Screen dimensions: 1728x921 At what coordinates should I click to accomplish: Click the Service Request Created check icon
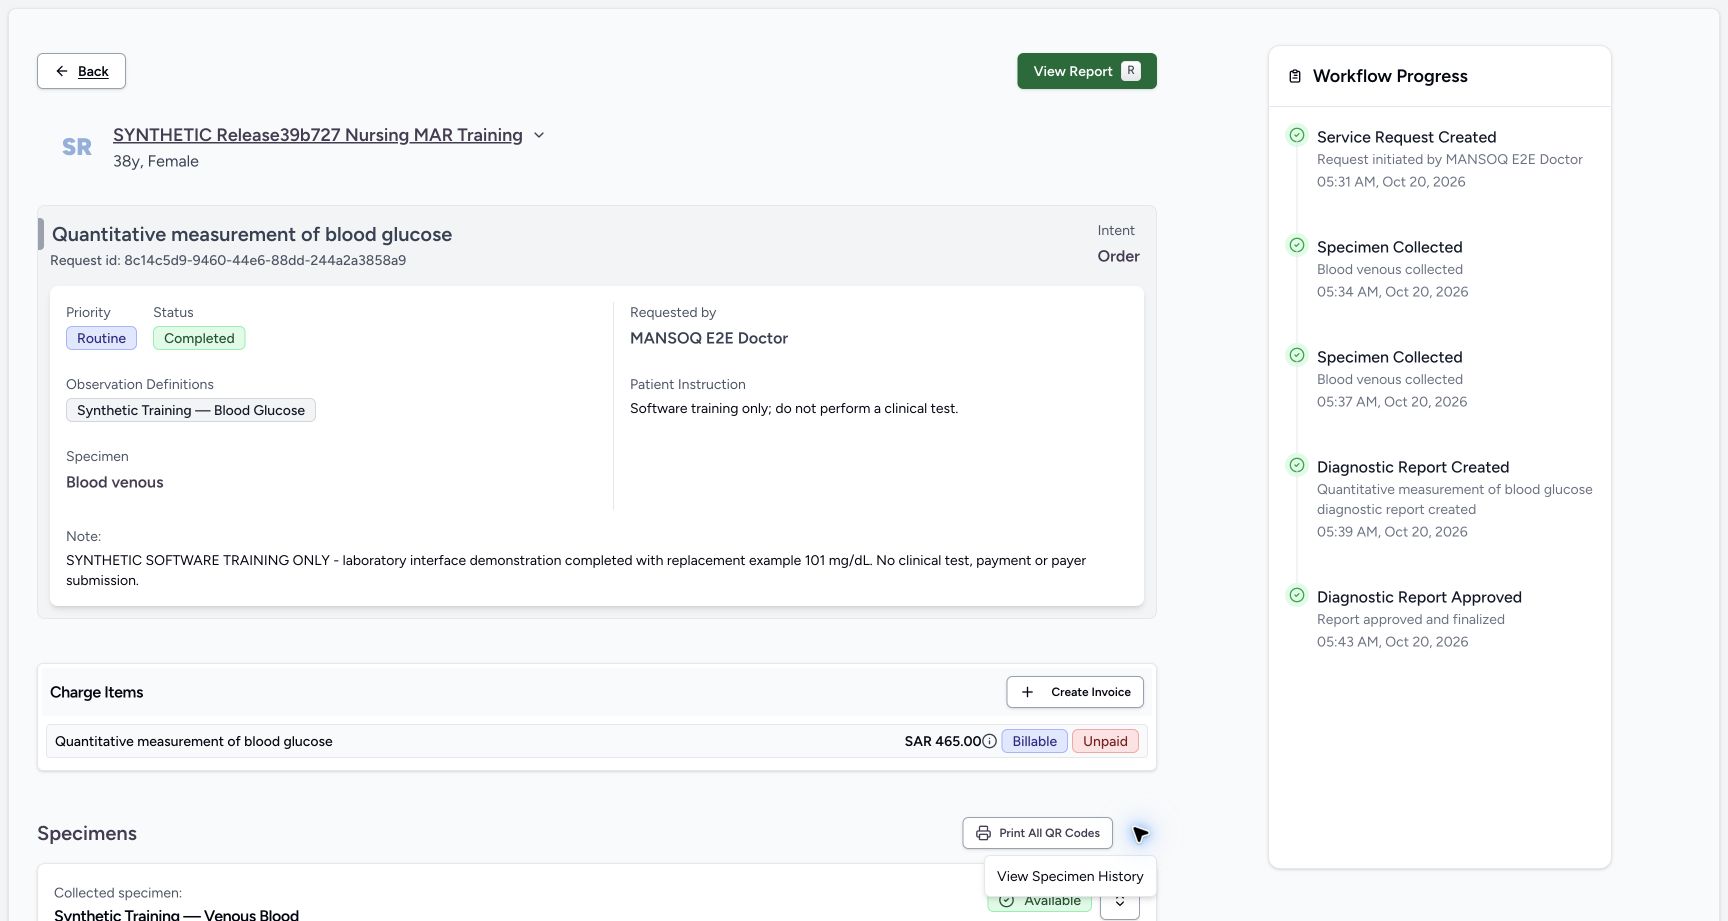tap(1297, 135)
